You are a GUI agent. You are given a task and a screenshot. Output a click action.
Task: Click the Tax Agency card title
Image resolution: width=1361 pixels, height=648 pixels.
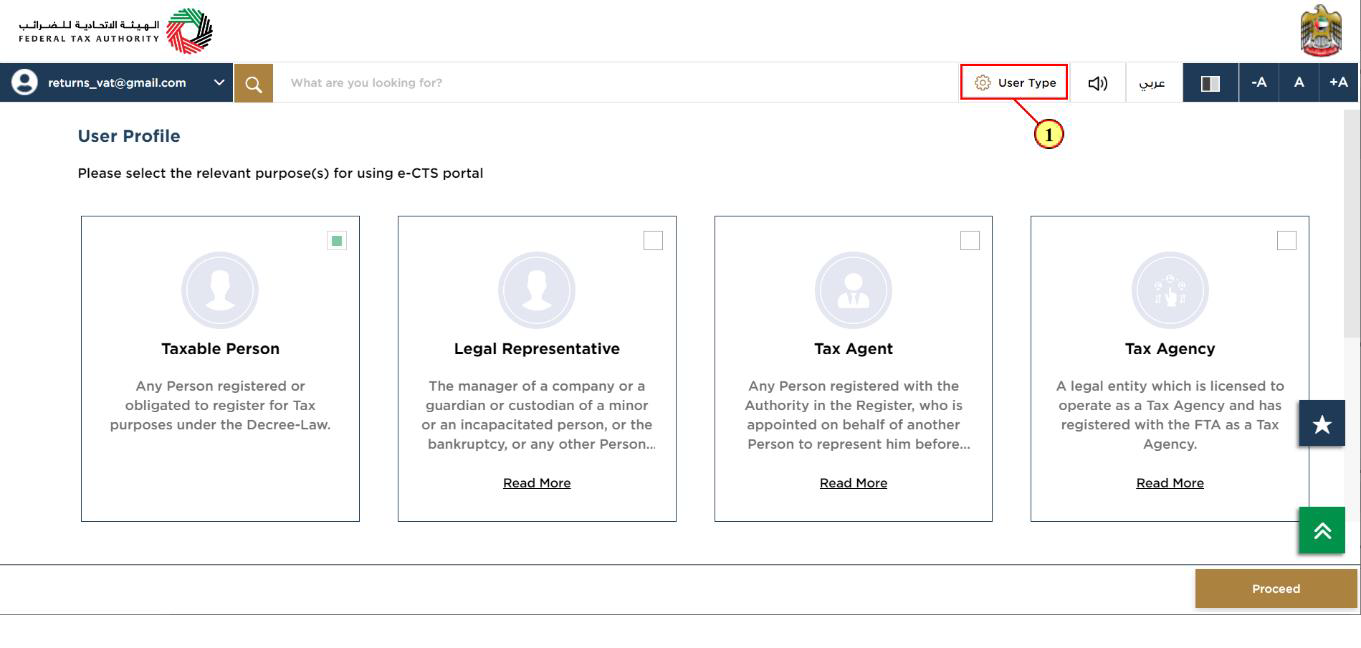[1170, 349]
